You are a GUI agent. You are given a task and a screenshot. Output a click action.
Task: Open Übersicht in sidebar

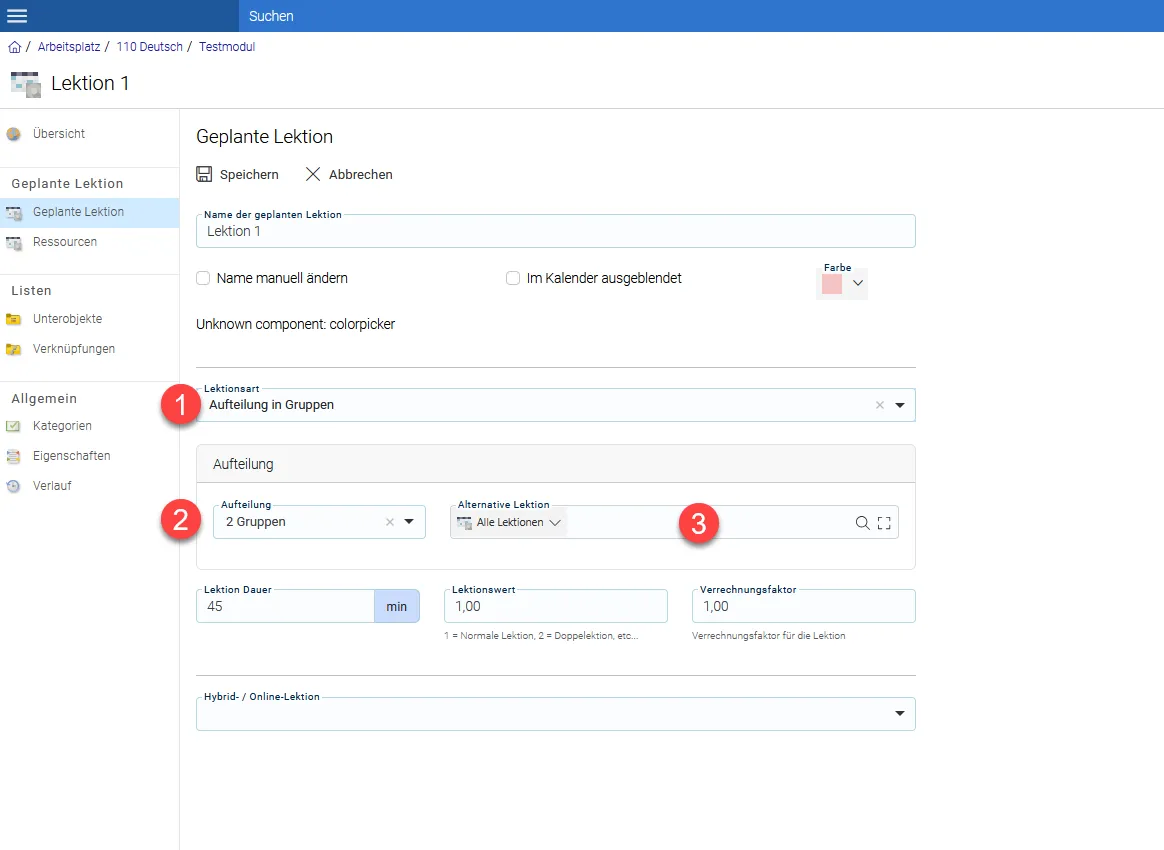point(89,134)
